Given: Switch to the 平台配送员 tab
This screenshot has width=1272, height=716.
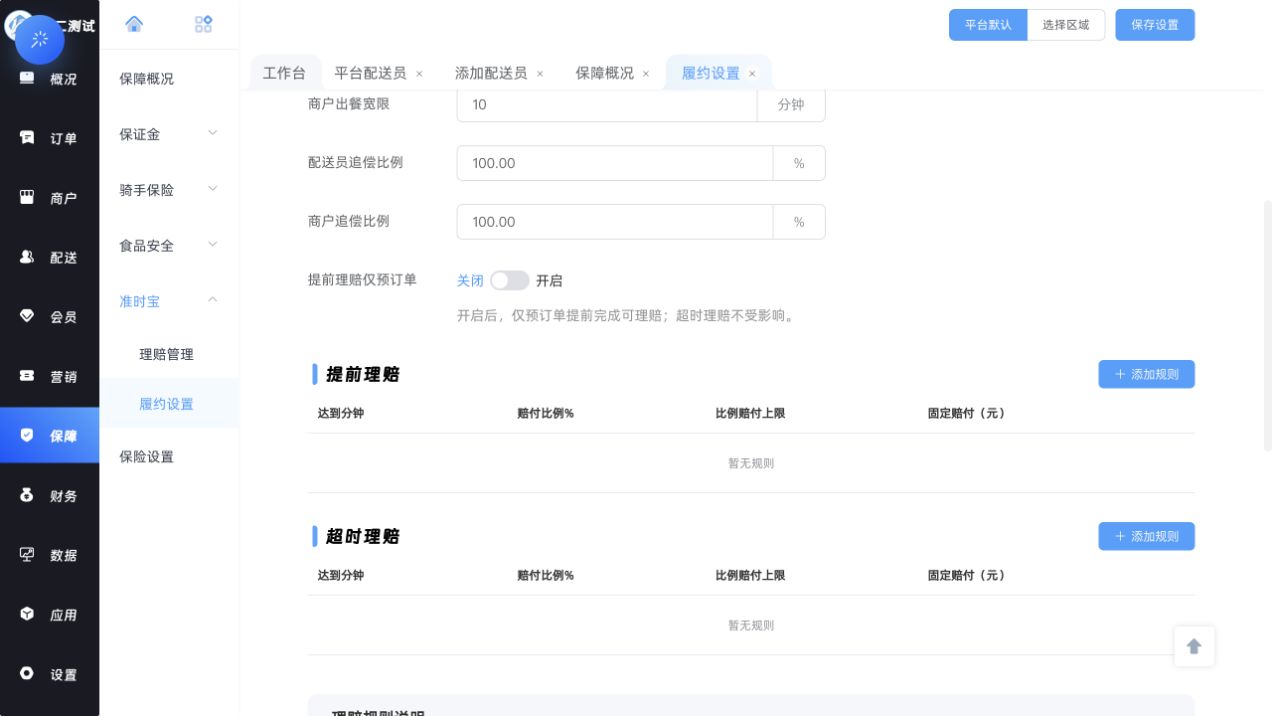Looking at the screenshot, I should click(x=370, y=73).
